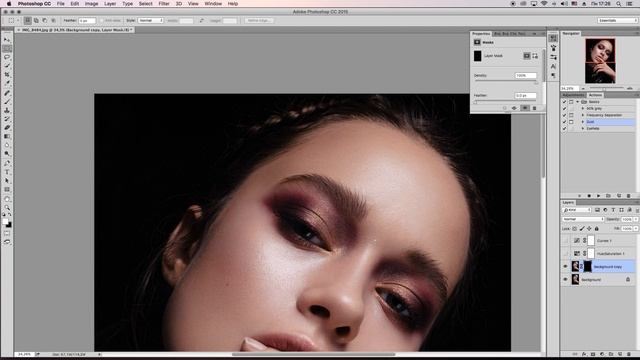Select the Eyedropper tool

7,83
